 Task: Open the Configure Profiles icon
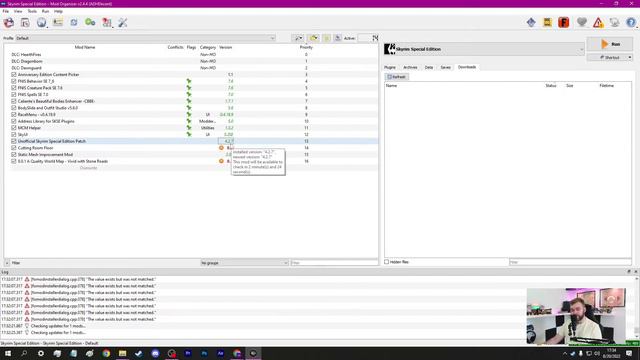(58, 22)
